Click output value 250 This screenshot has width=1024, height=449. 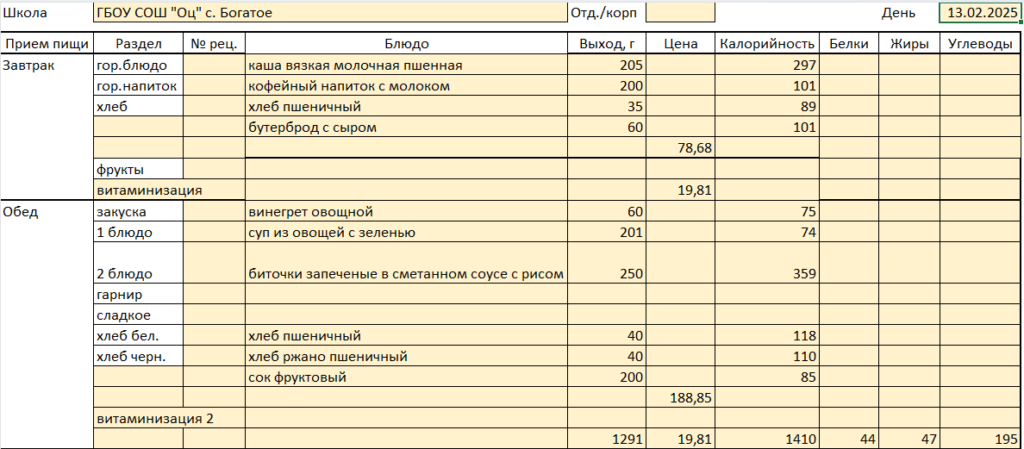coord(607,264)
